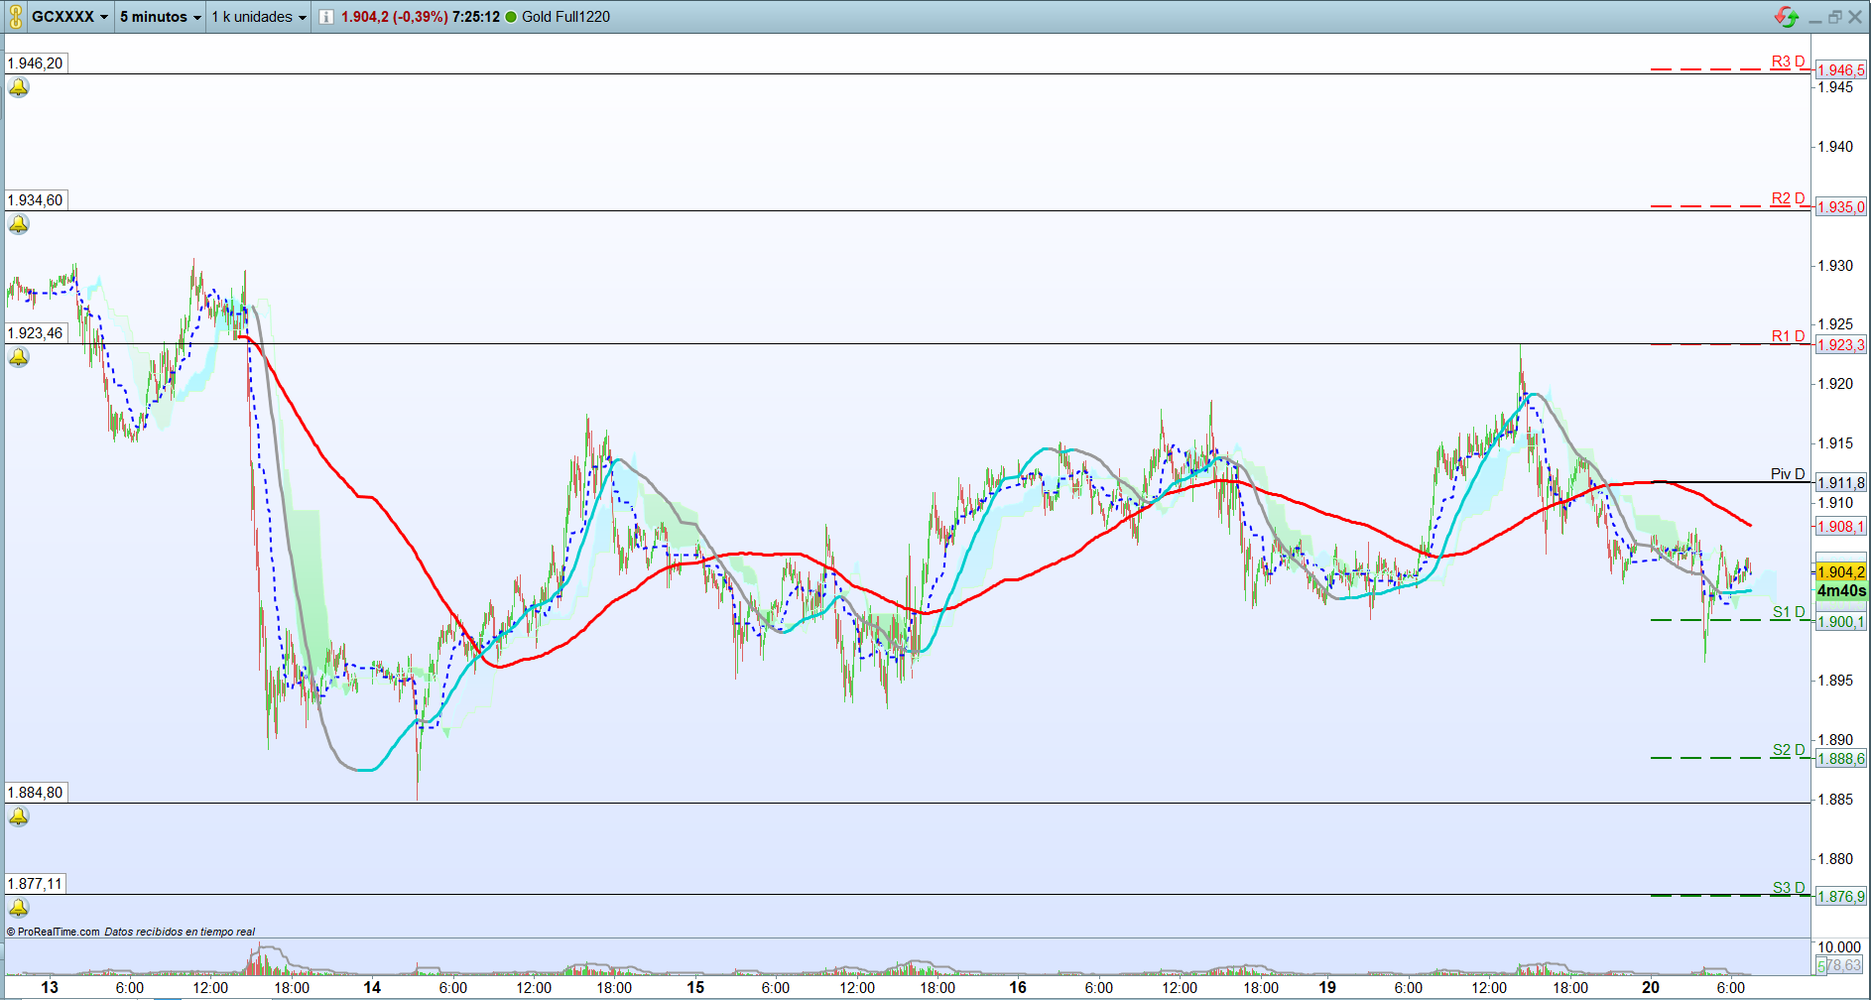Click the yellow chain link icon
The height and width of the screenshot is (1000, 1871).
coord(15,17)
